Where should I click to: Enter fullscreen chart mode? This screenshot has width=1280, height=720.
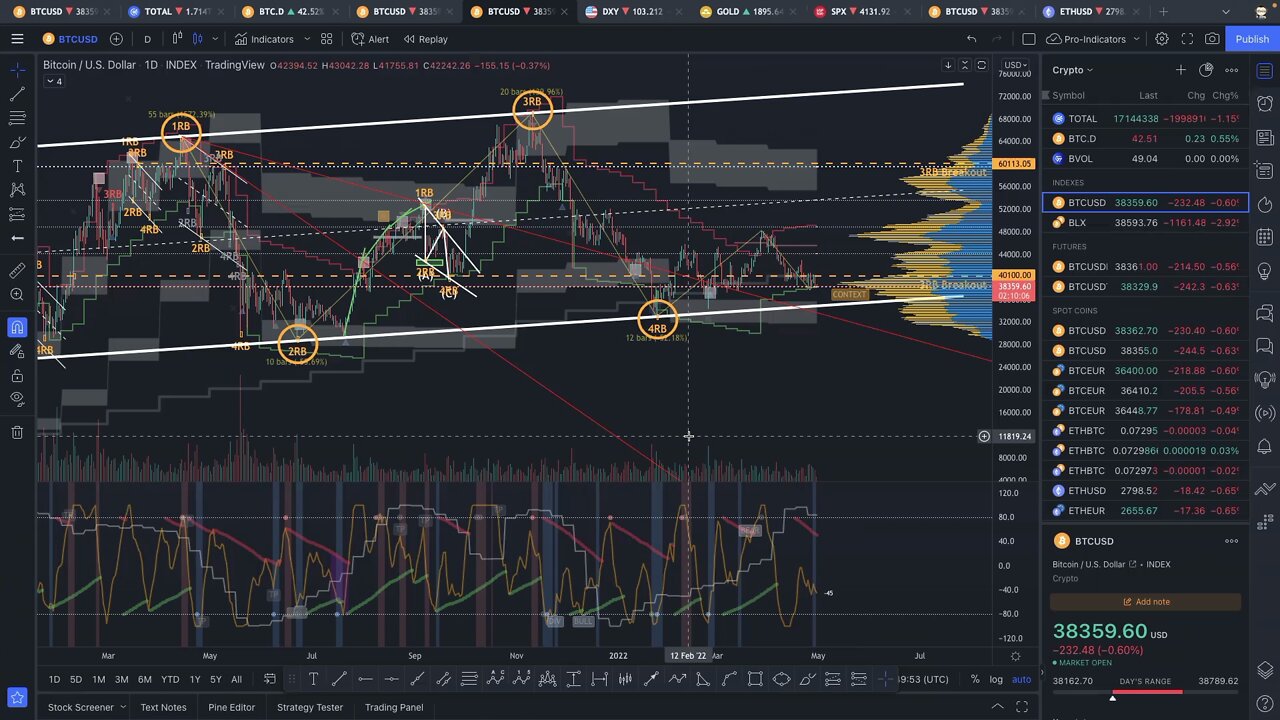1187,39
